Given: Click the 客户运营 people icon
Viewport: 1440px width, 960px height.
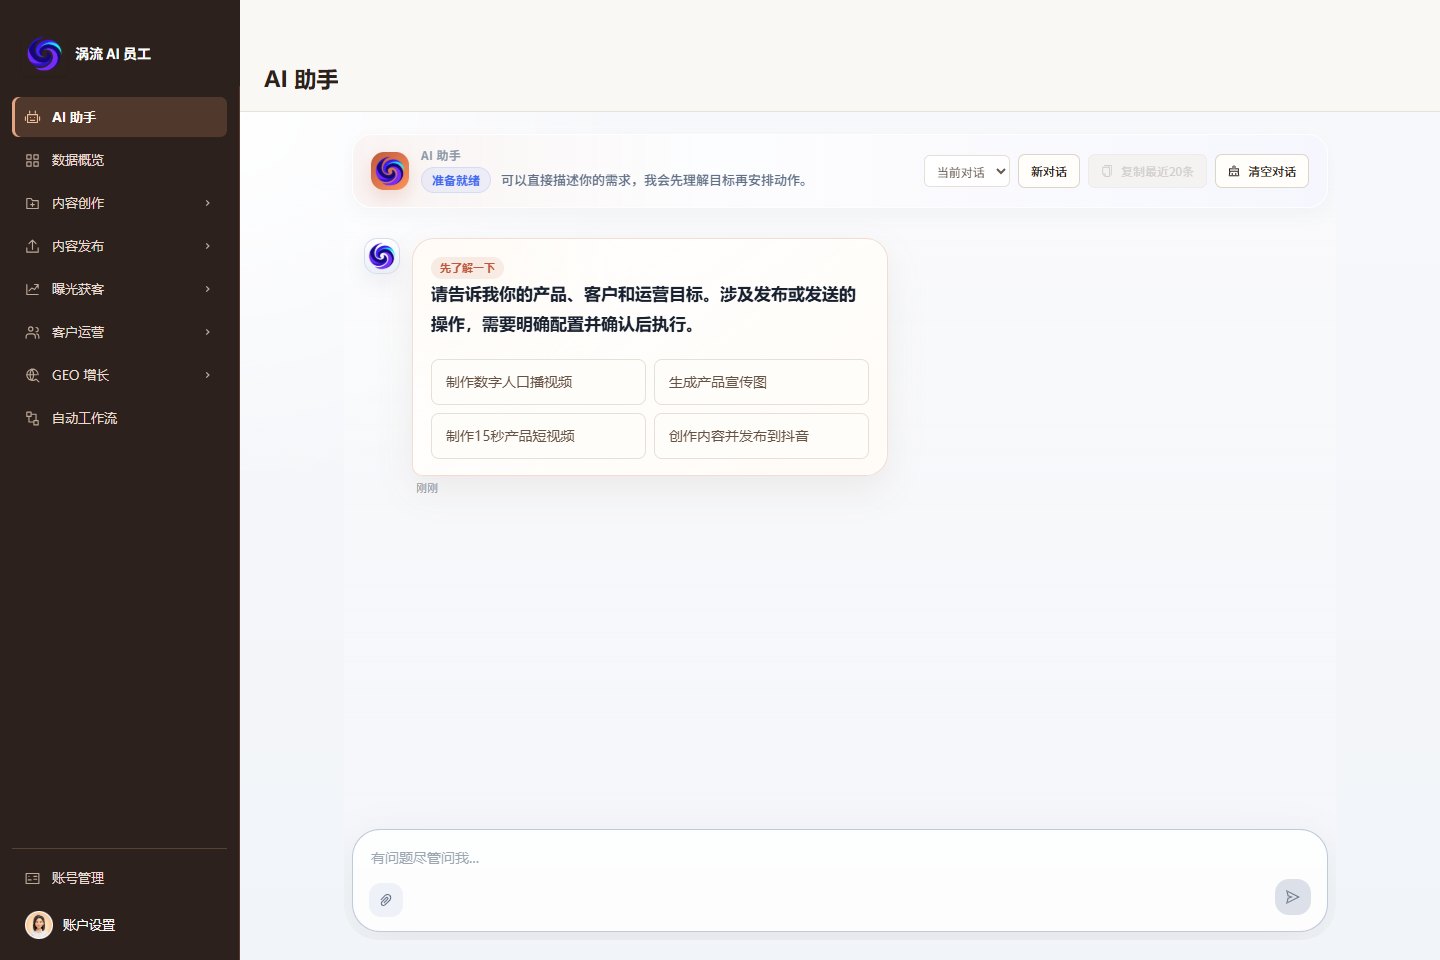Looking at the screenshot, I should point(32,332).
